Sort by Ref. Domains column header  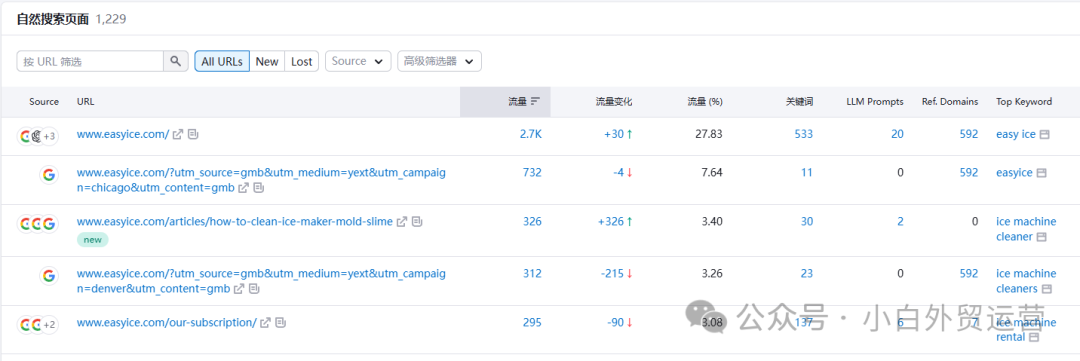[x=950, y=101]
